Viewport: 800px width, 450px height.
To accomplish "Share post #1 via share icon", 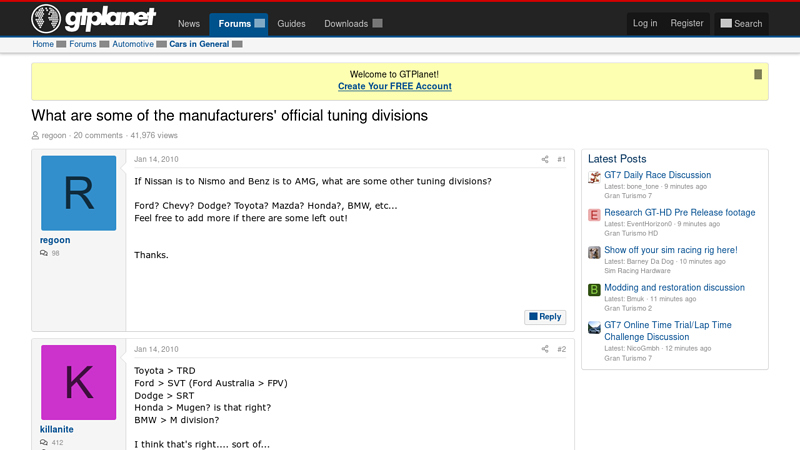I will (545, 160).
